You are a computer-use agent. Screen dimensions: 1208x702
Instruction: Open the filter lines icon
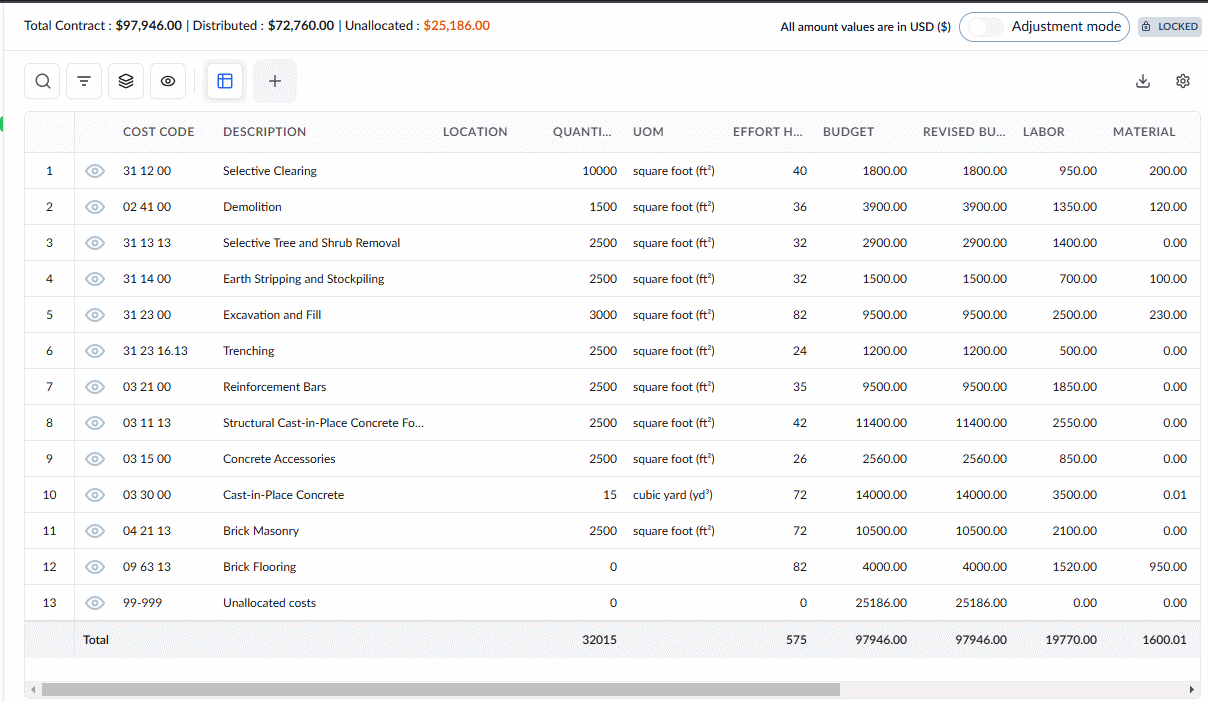(x=84, y=82)
